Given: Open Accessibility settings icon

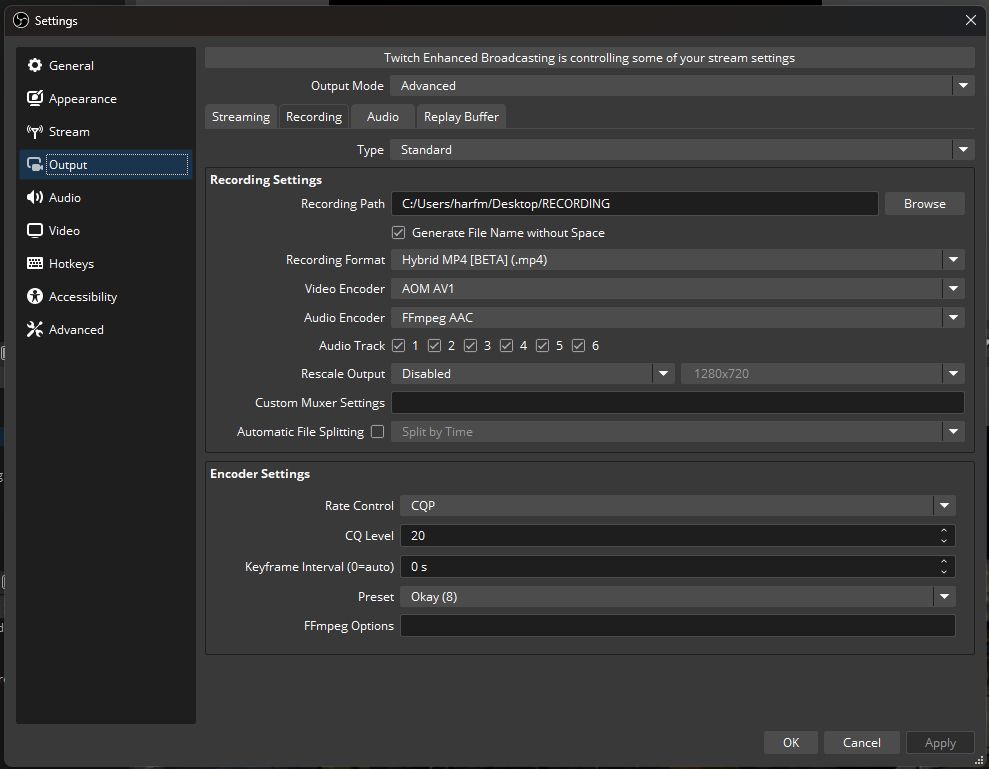Looking at the screenshot, I should click(35, 297).
